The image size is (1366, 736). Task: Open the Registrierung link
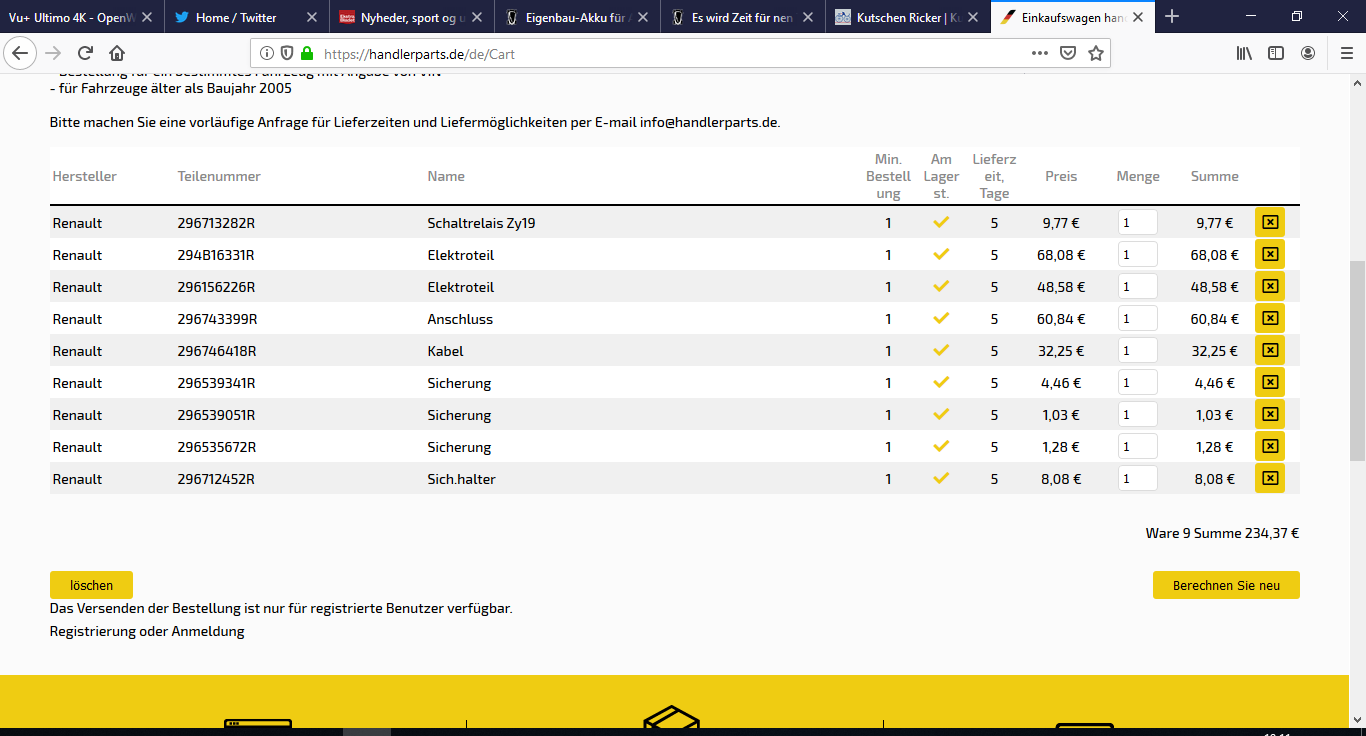[x=93, y=631]
